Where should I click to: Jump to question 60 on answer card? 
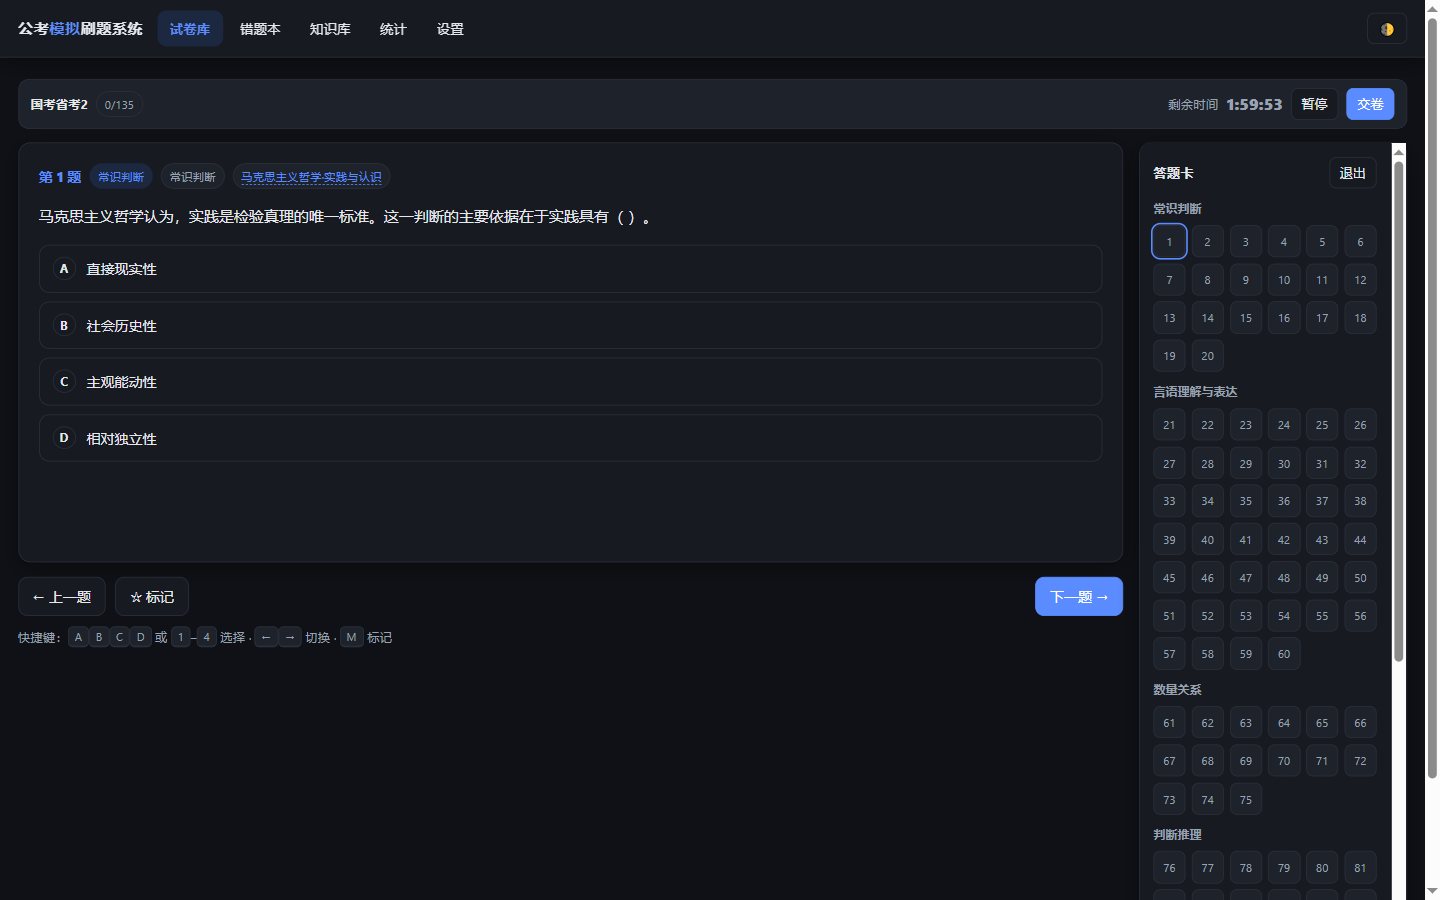click(x=1284, y=654)
